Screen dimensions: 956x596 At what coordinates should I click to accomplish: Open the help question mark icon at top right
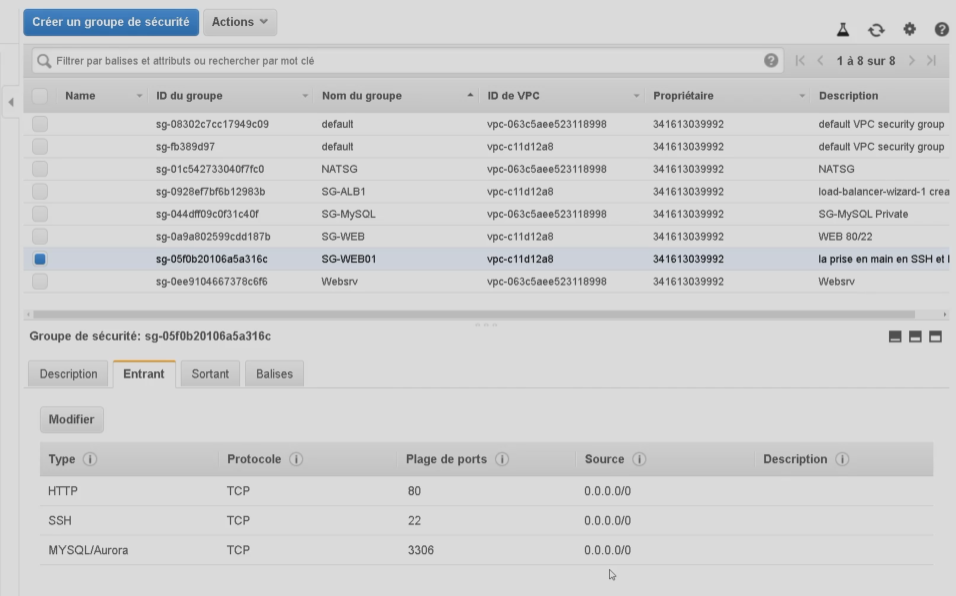[941, 29]
